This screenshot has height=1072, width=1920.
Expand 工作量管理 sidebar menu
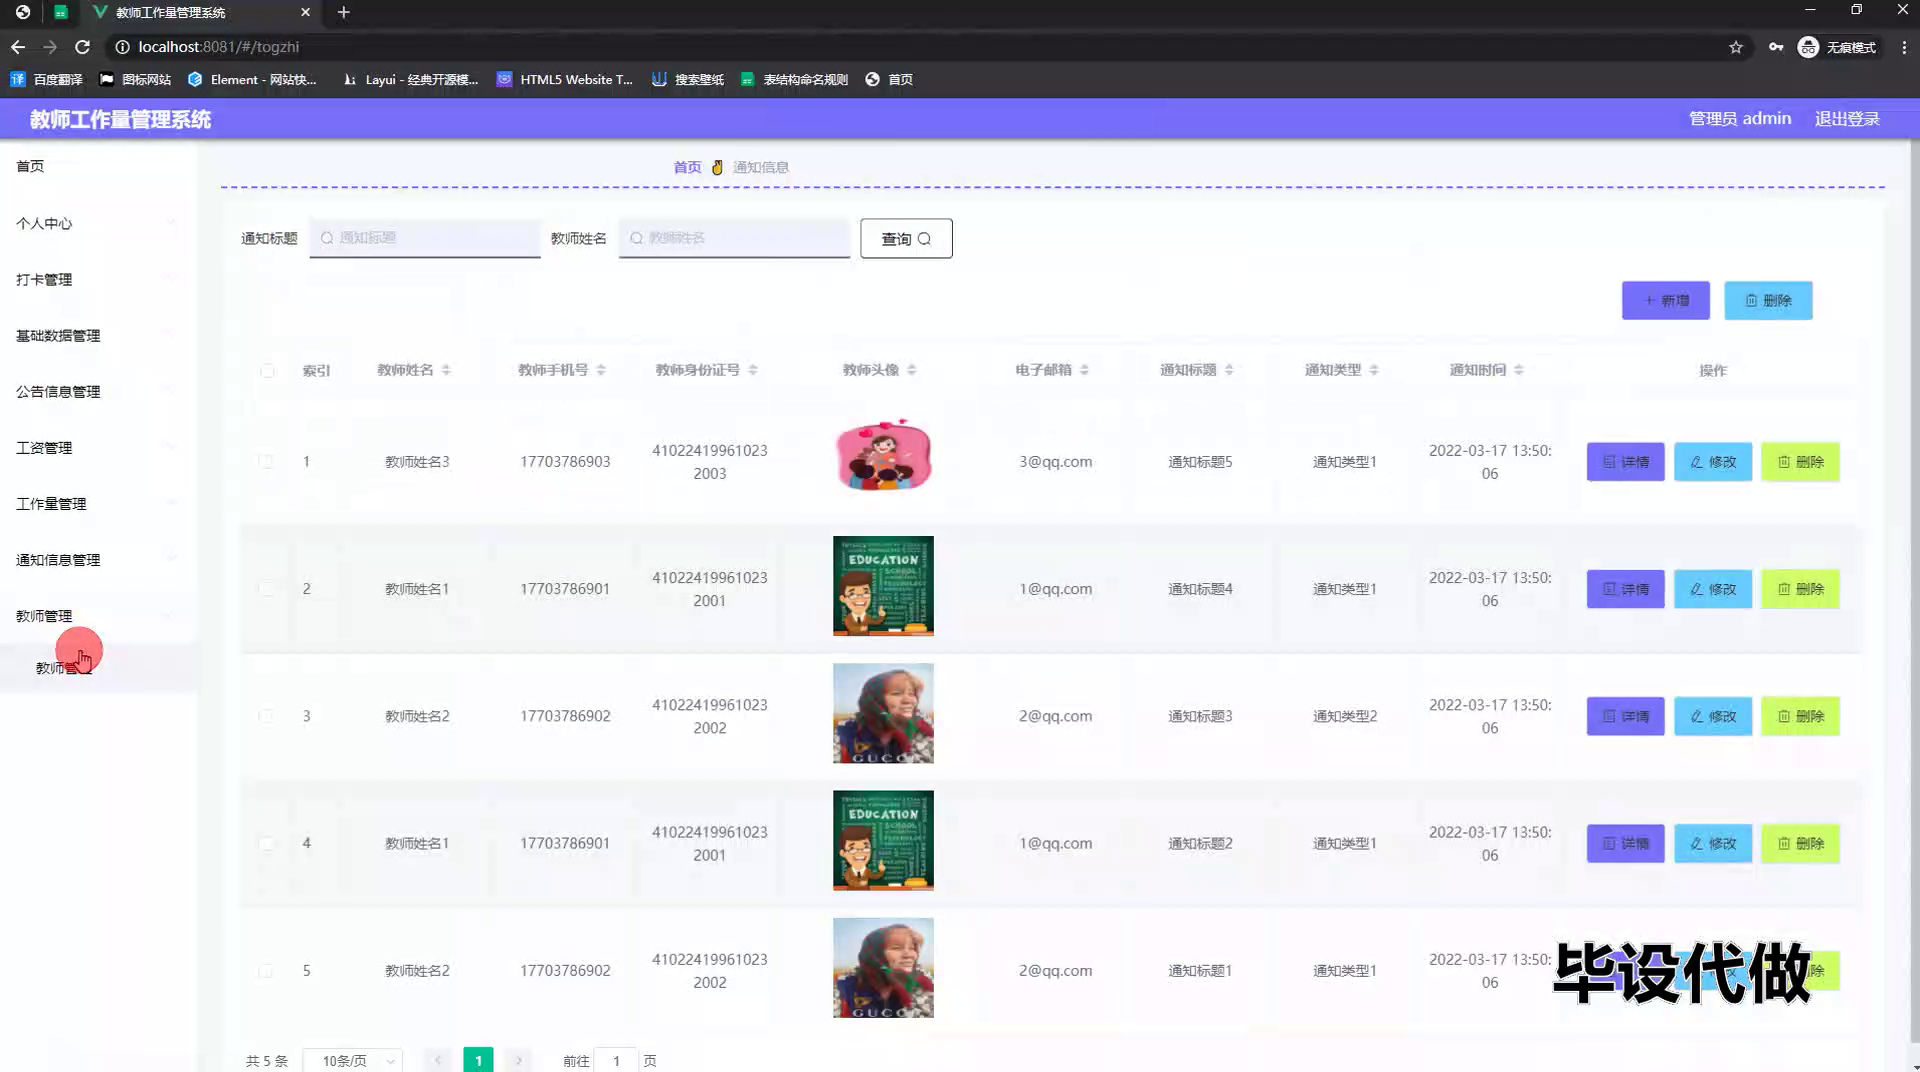(98, 503)
